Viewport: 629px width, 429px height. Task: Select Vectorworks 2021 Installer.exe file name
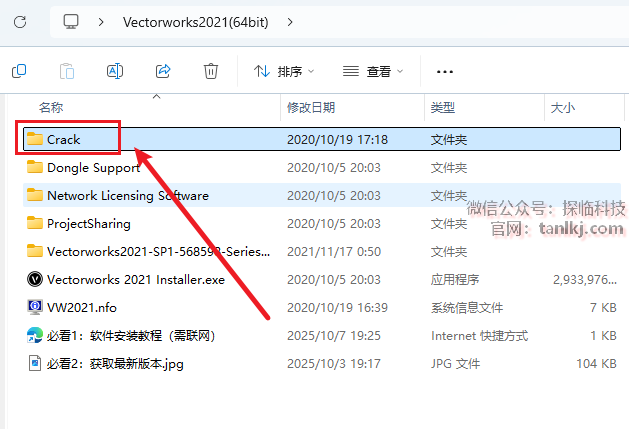(x=136, y=280)
